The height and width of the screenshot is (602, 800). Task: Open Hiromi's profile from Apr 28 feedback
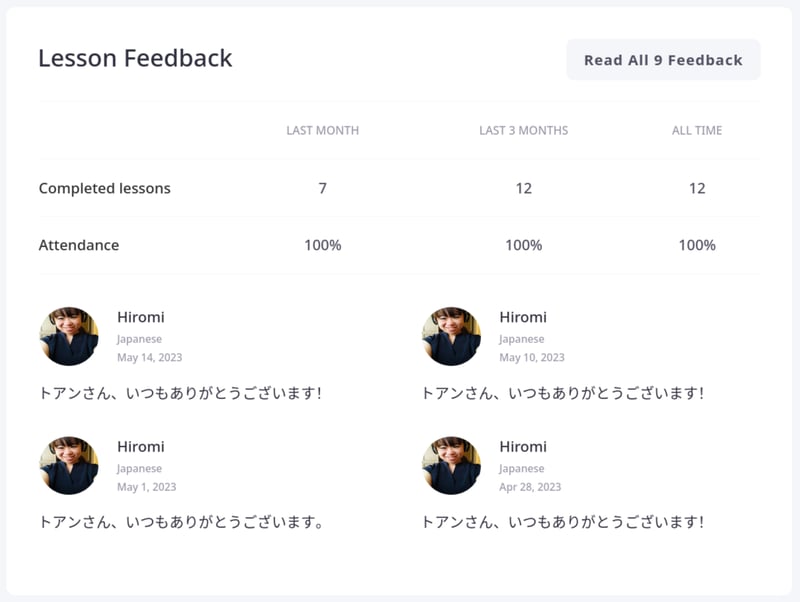tap(523, 446)
